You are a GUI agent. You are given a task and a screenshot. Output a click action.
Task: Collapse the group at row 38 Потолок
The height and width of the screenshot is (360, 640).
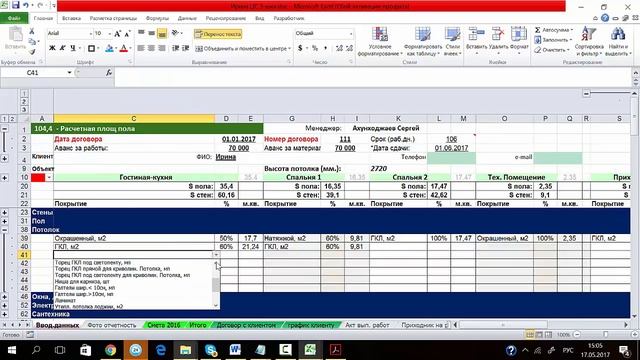click(x=4, y=230)
